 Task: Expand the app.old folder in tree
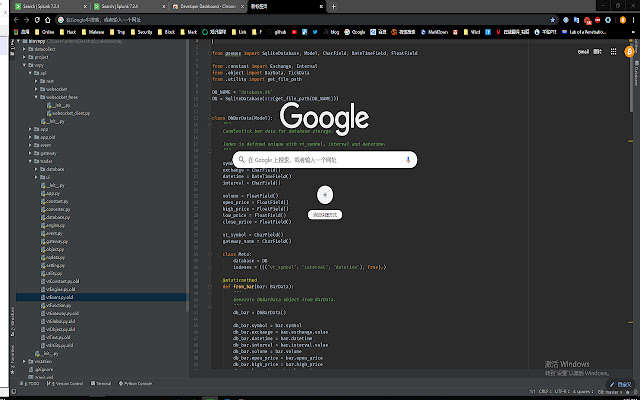[30, 137]
